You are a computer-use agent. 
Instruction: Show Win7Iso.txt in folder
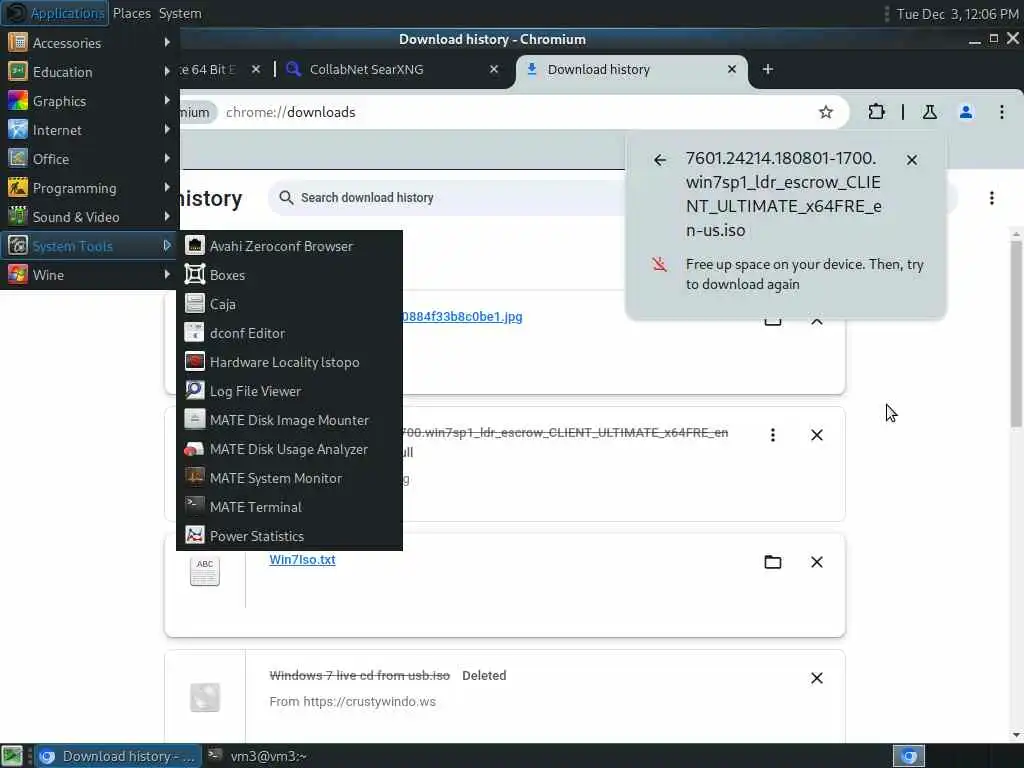(773, 562)
